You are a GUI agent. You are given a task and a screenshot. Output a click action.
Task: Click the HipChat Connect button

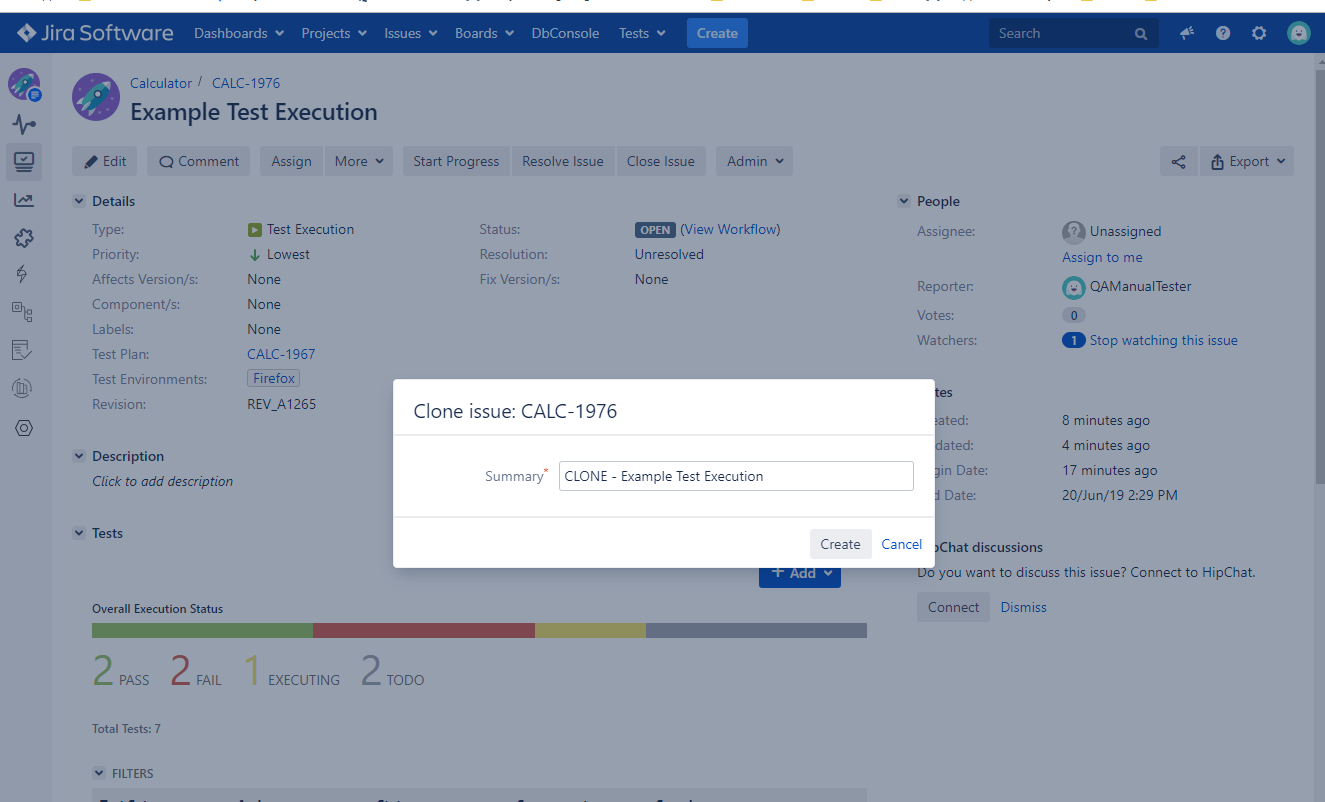coord(953,607)
